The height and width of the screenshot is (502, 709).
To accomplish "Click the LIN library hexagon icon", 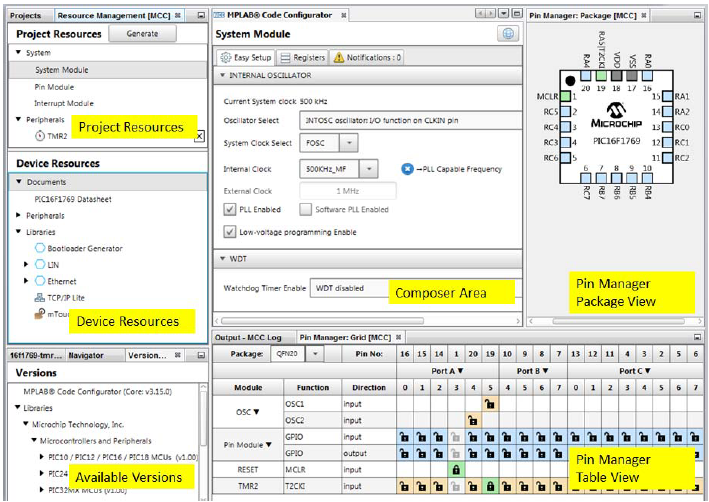I will [x=40, y=264].
